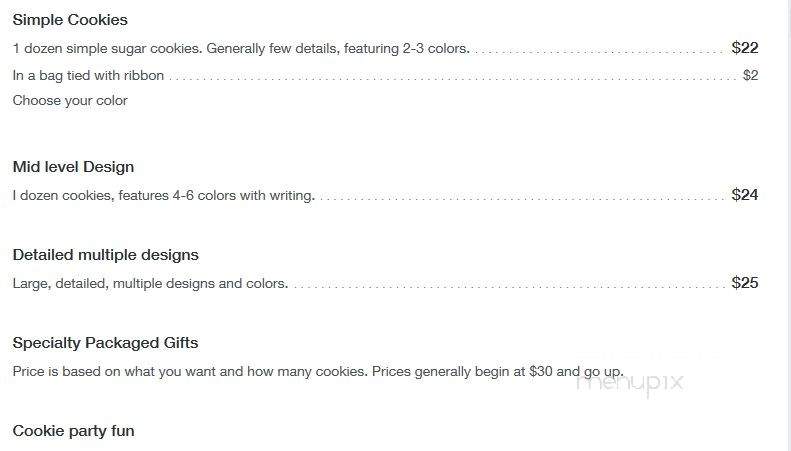Click the dotted leader line before $25
The width and height of the screenshot is (791, 451).
[508, 287]
